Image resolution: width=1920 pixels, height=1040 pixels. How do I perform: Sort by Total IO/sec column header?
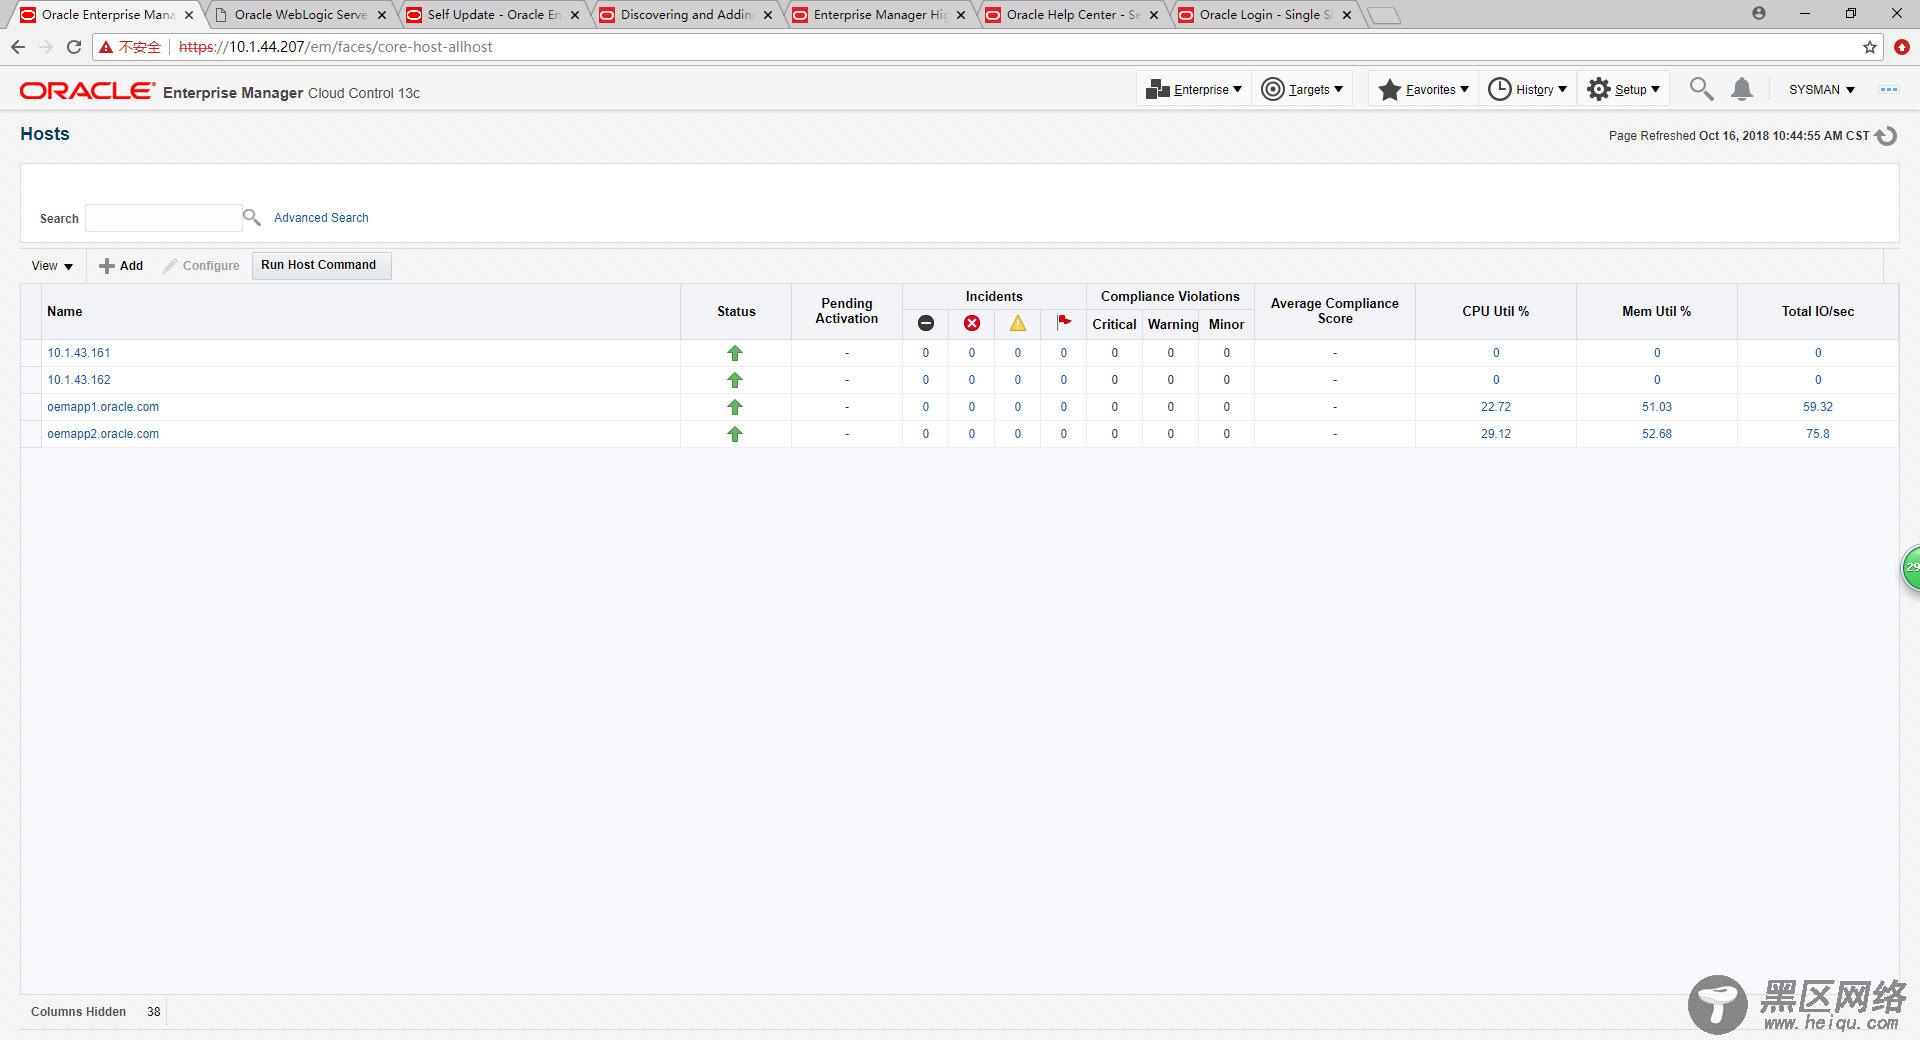pyautogui.click(x=1817, y=312)
